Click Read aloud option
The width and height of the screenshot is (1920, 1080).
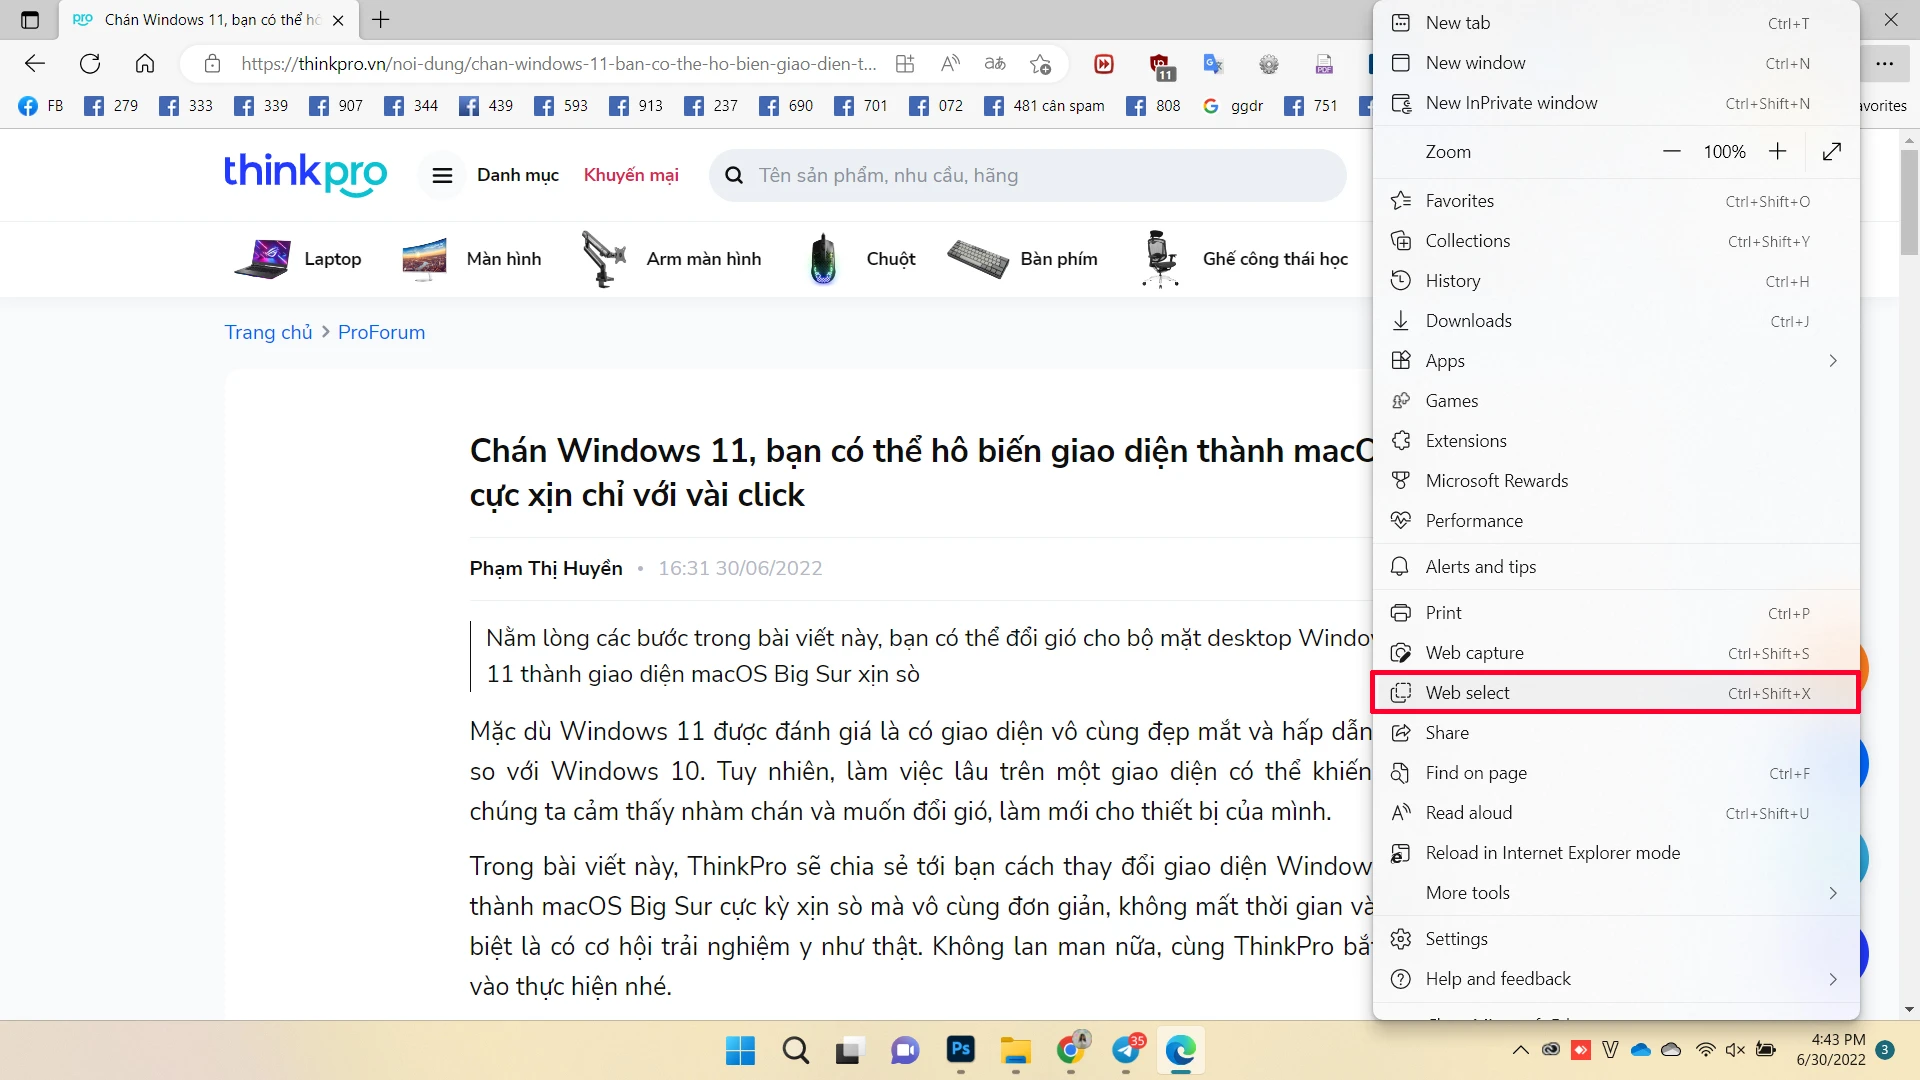coord(1469,812)
